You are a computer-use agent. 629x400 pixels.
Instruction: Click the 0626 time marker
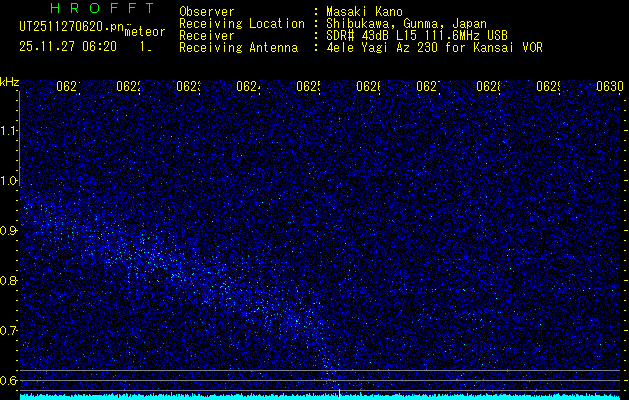point(368,86)
